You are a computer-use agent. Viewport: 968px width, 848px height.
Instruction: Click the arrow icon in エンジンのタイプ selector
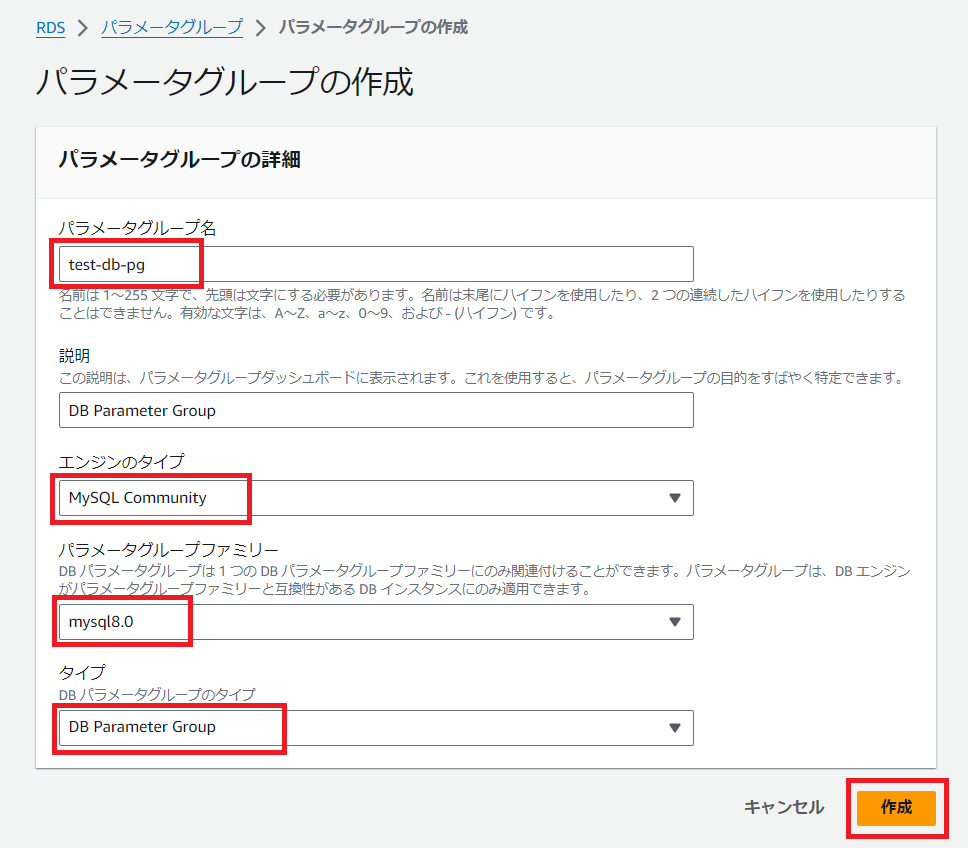[x=674, y=498]
